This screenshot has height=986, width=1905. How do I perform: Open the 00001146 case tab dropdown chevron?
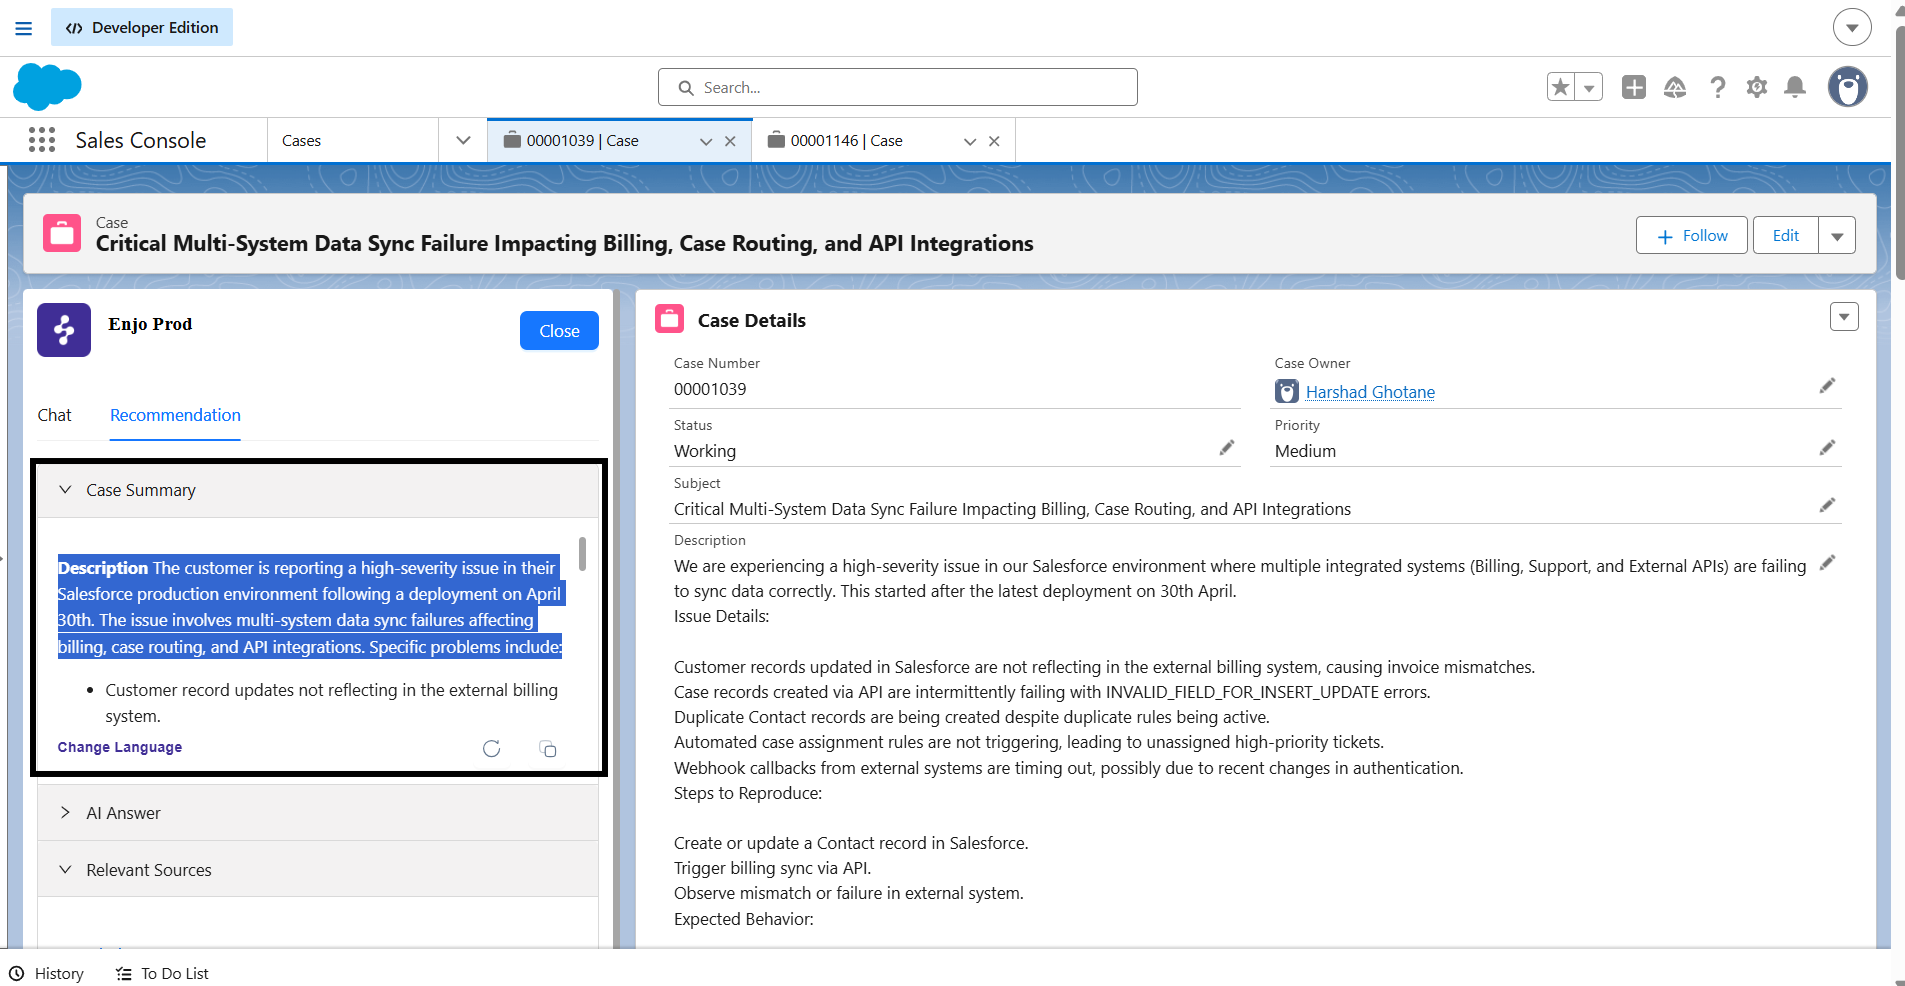coord(970,141)
